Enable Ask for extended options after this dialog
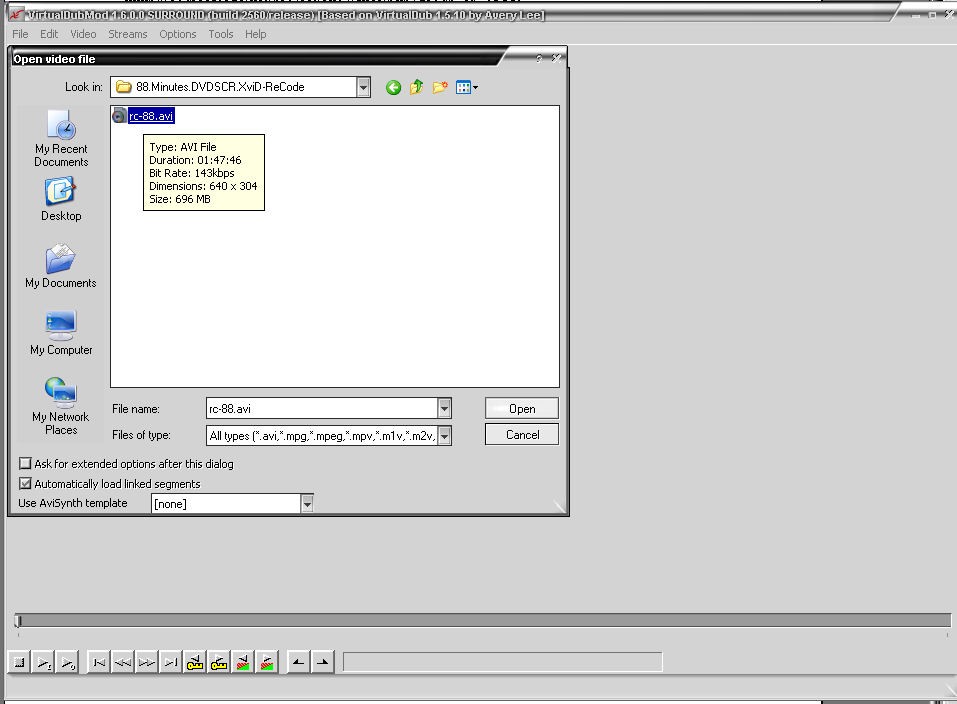 (25, 463)
